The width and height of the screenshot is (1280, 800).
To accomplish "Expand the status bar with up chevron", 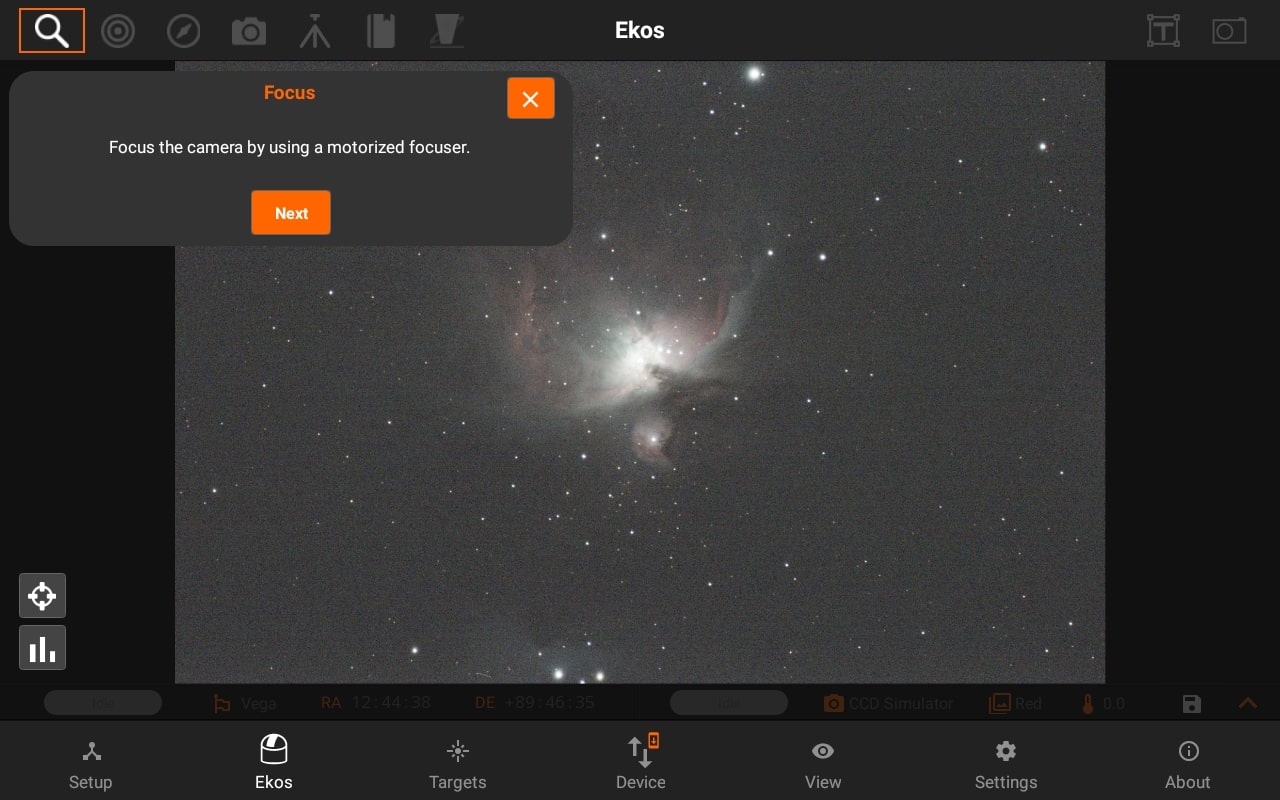I will [1248, 703].
